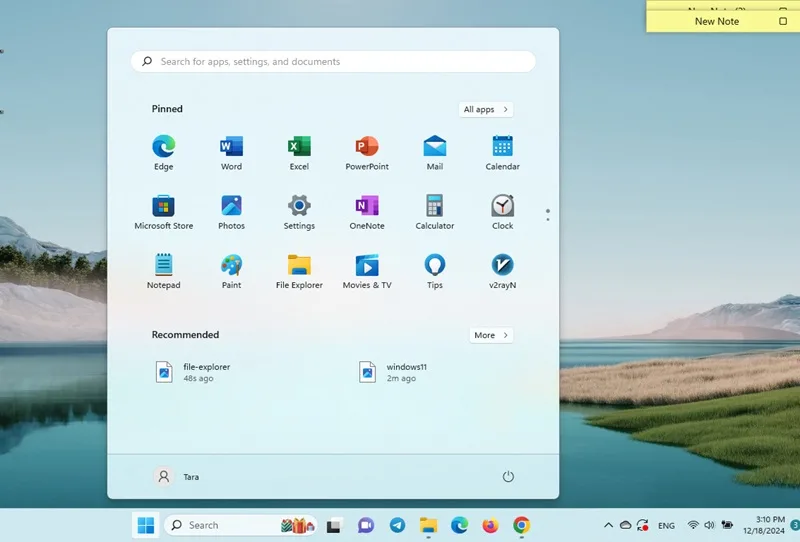Open the Excel app icon
This screenshot has height=542, width=800.
[299, 153]
